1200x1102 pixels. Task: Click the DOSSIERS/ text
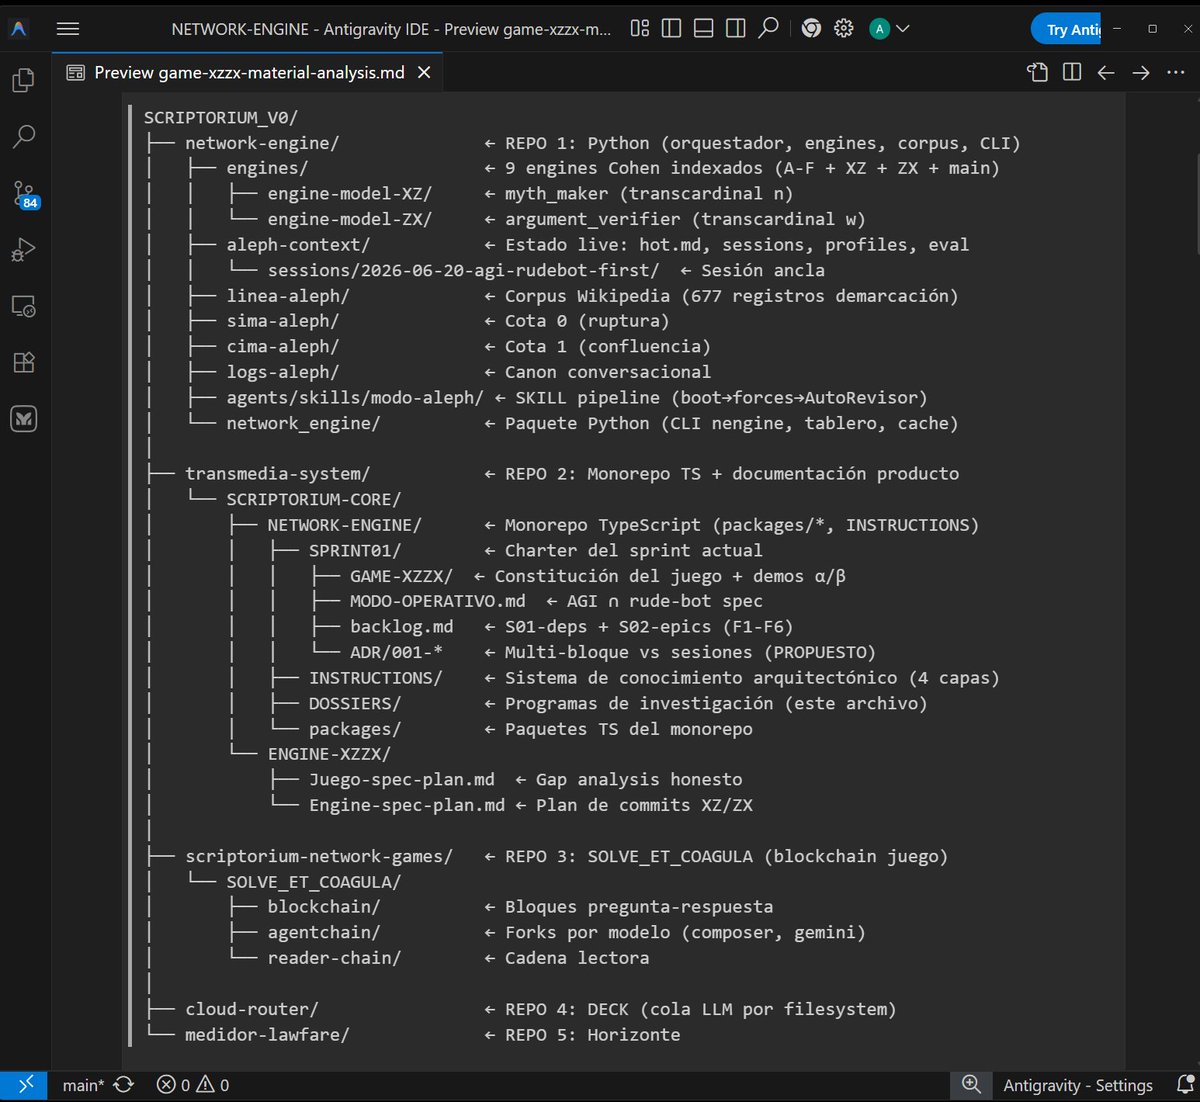[x=355, y=703]
